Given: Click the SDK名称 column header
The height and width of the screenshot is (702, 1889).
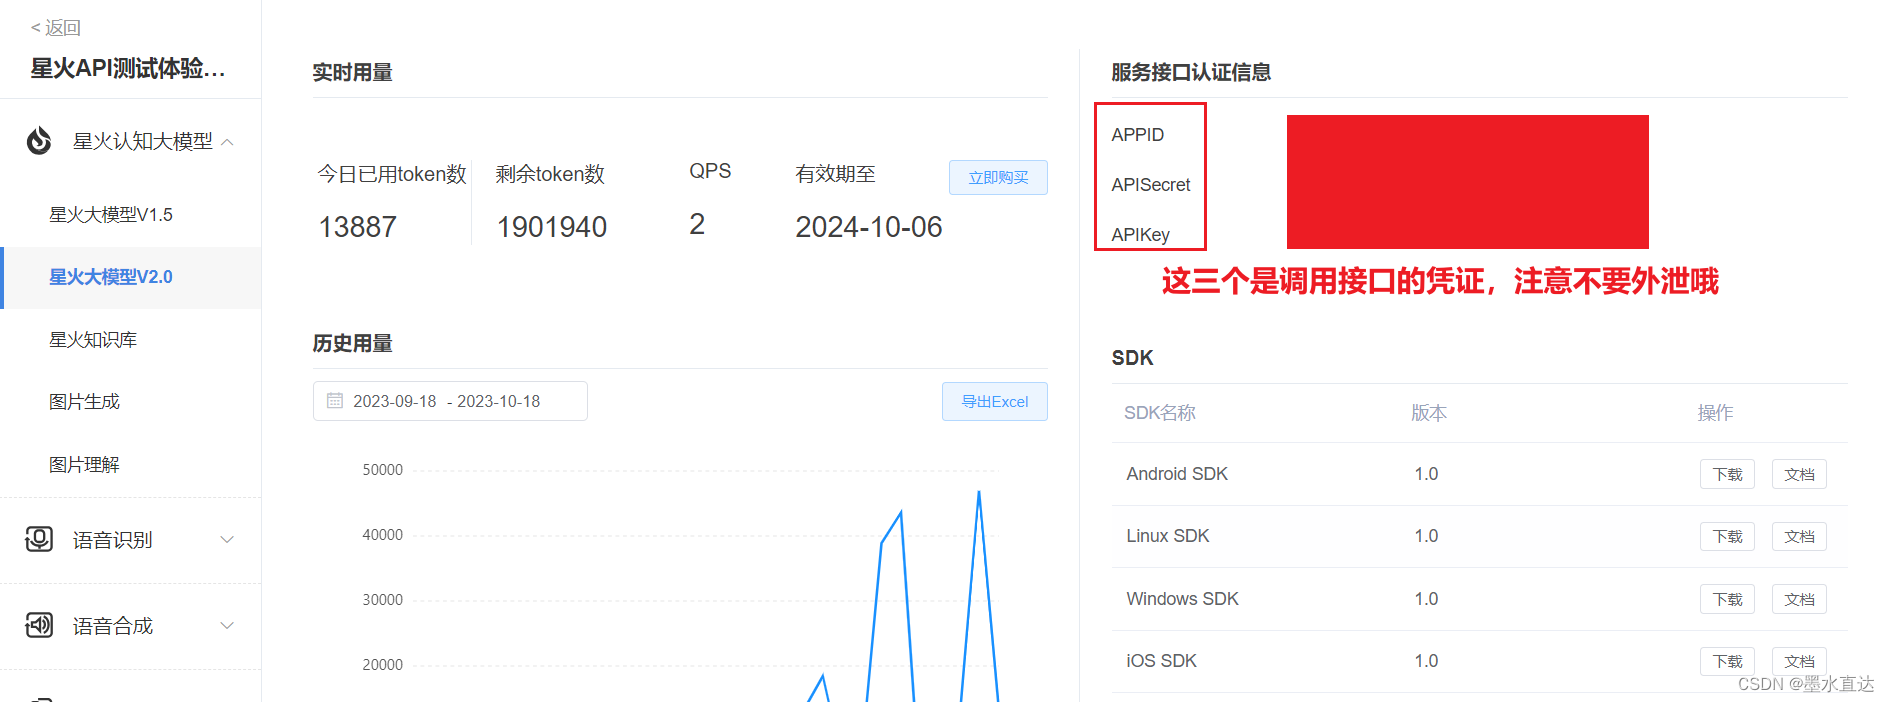Looking at the screenshot, I should (1160, 413).
